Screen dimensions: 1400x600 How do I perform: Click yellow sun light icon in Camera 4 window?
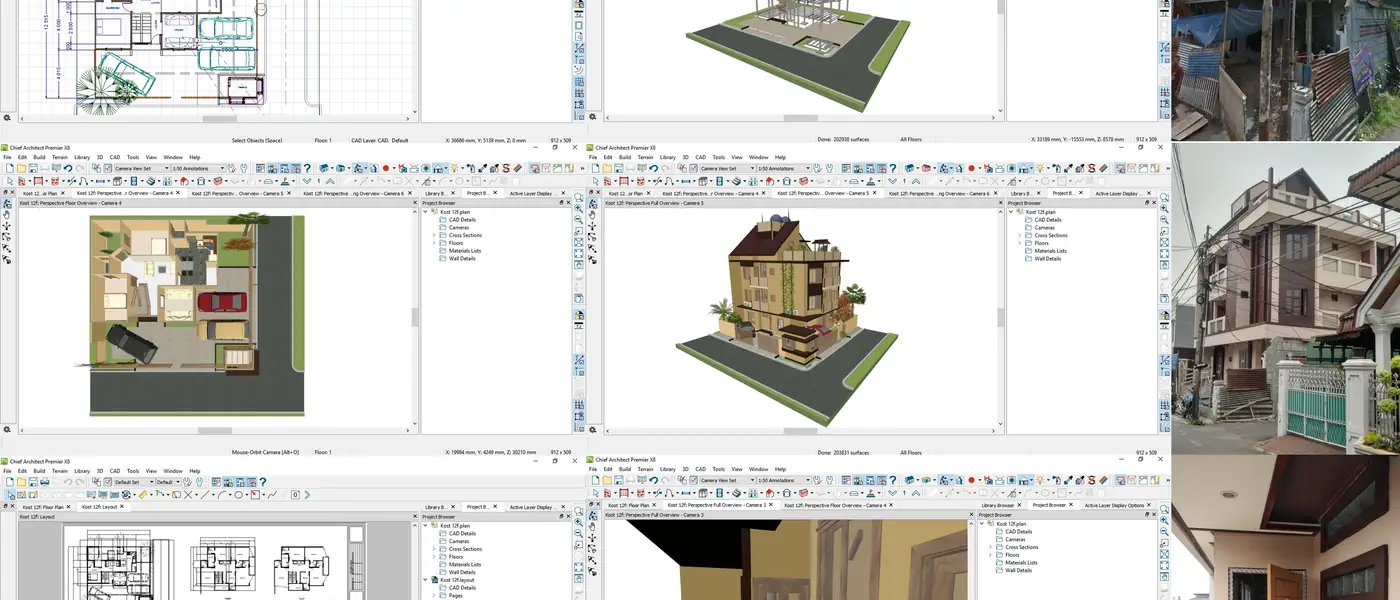pyautogui.click(x=454, y=168)
